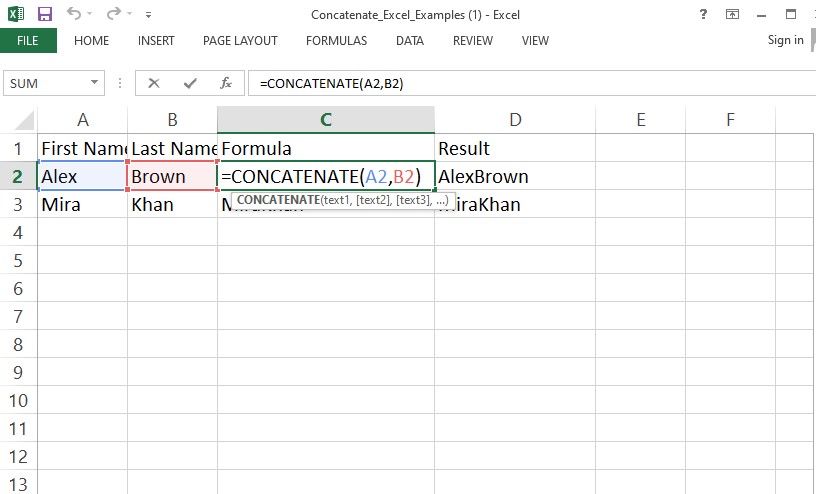Select column C header
Viewport: 816px width, 494px height.
click(x=326, y=120)
